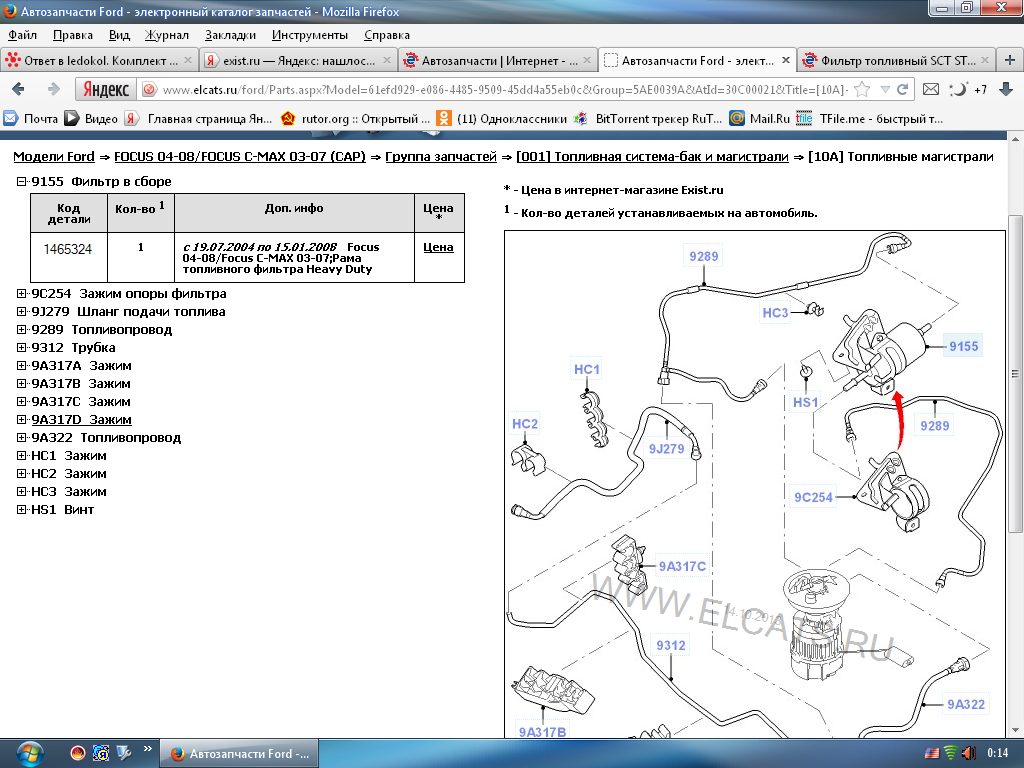Viewport: 1024px width, 768px height.
Task: Expand the 9289 Топливопровод node
Action: (22, 330)
